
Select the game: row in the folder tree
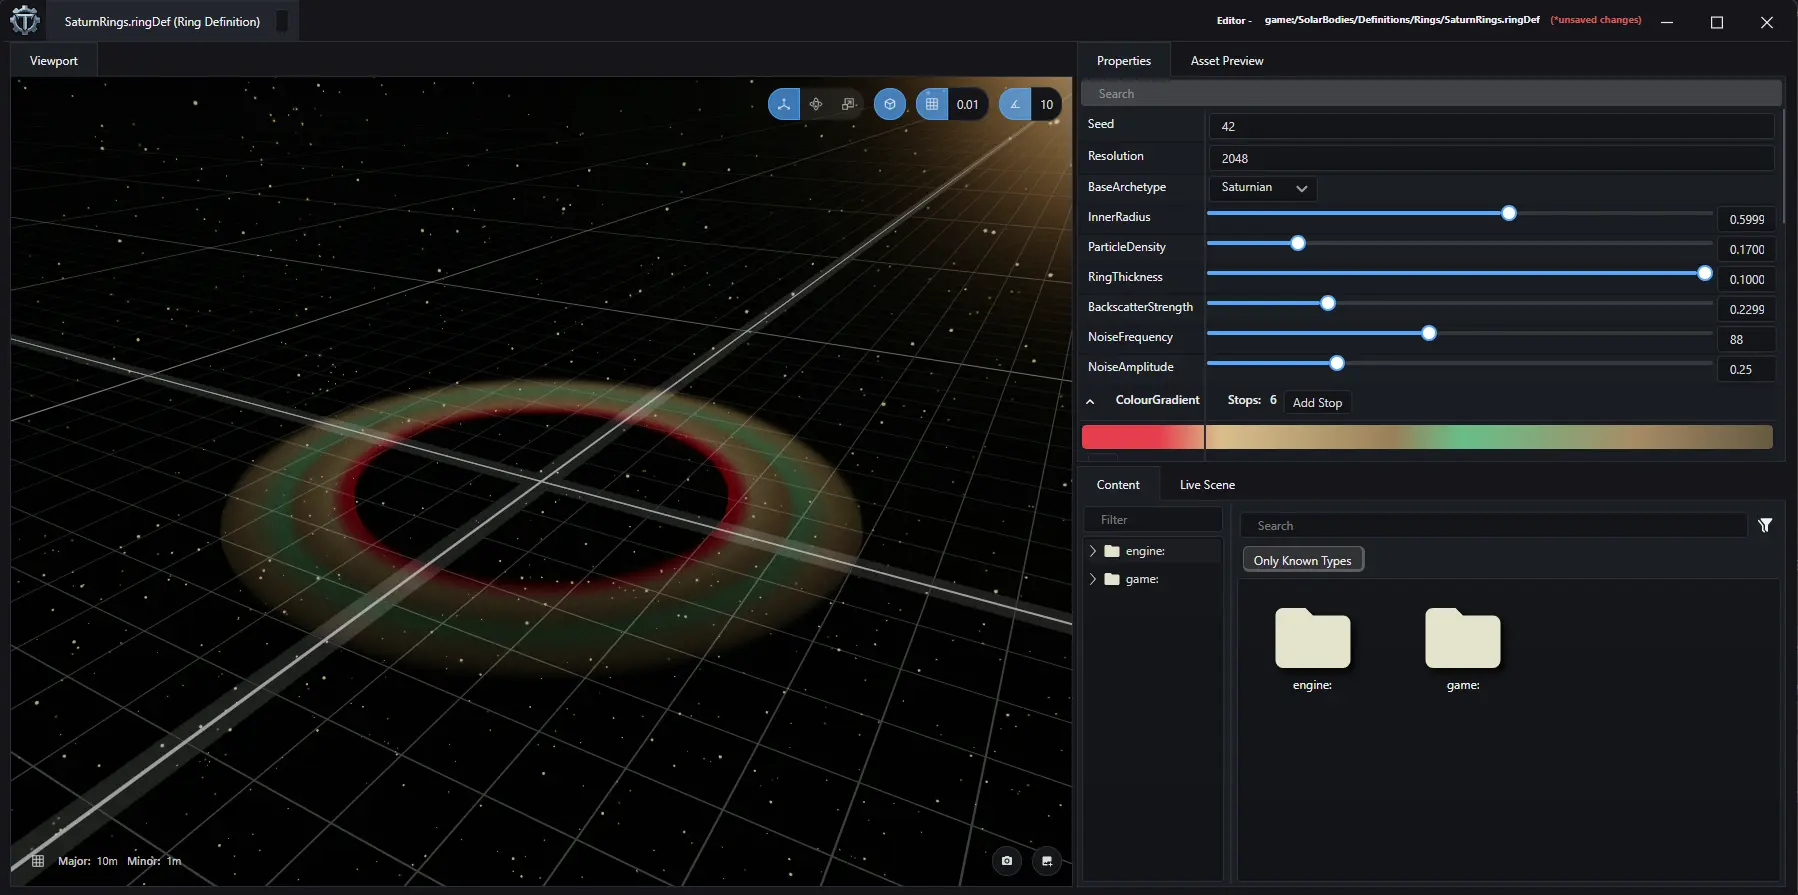[x=1153, y=579]
